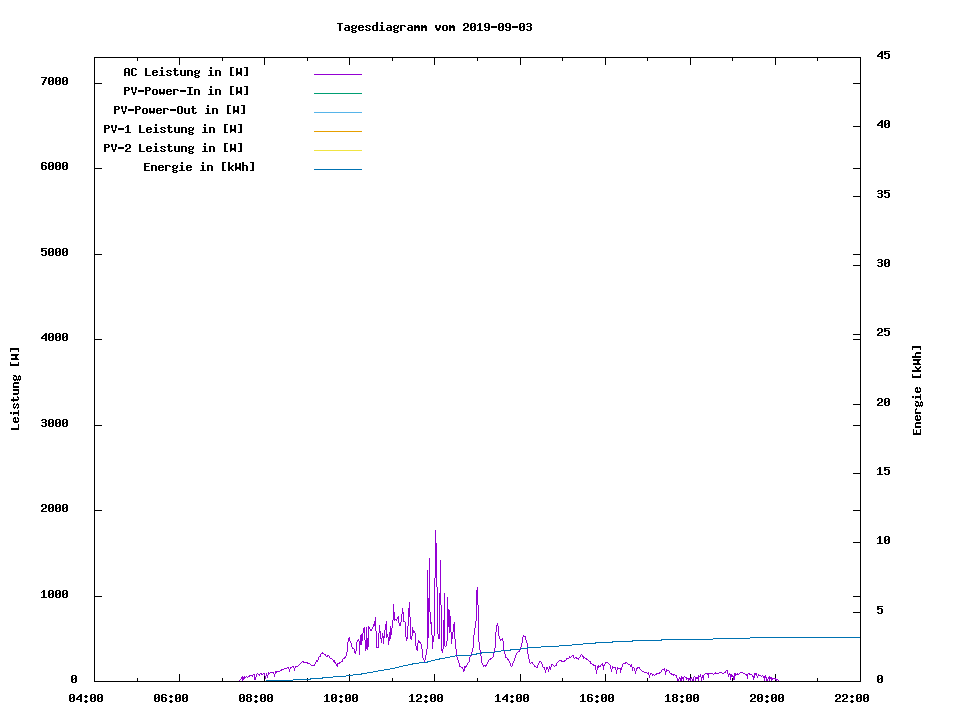
Task: Pick the PV-2 Leistung in [W] legend label
Action: [173, 148]
